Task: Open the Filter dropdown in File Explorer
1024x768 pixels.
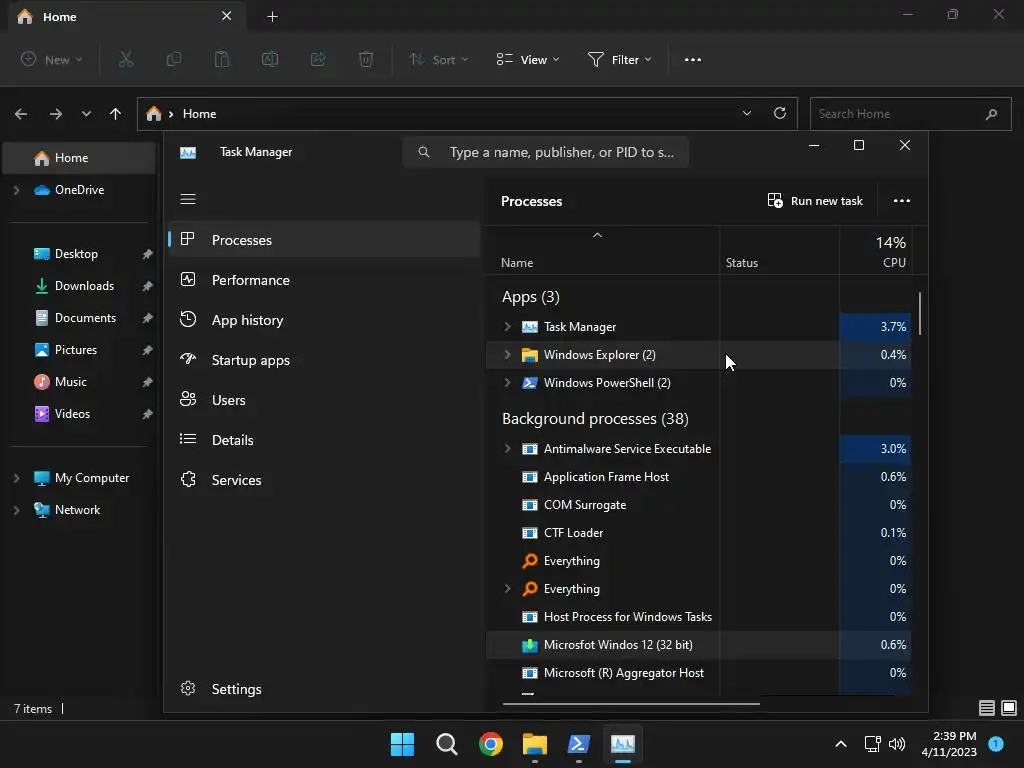Action: (x=619, y=59)
